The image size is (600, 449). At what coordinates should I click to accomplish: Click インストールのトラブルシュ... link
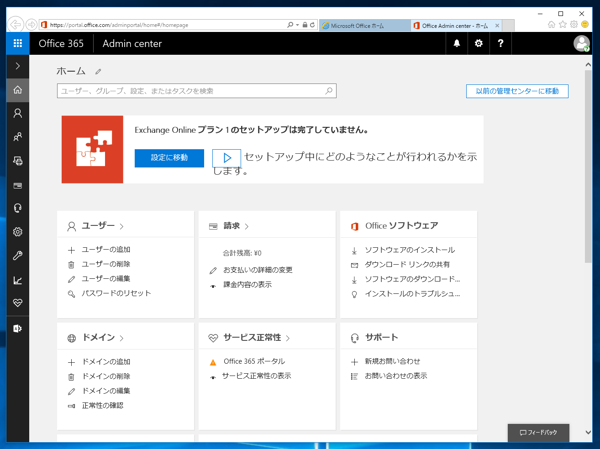tap(412, 294)
